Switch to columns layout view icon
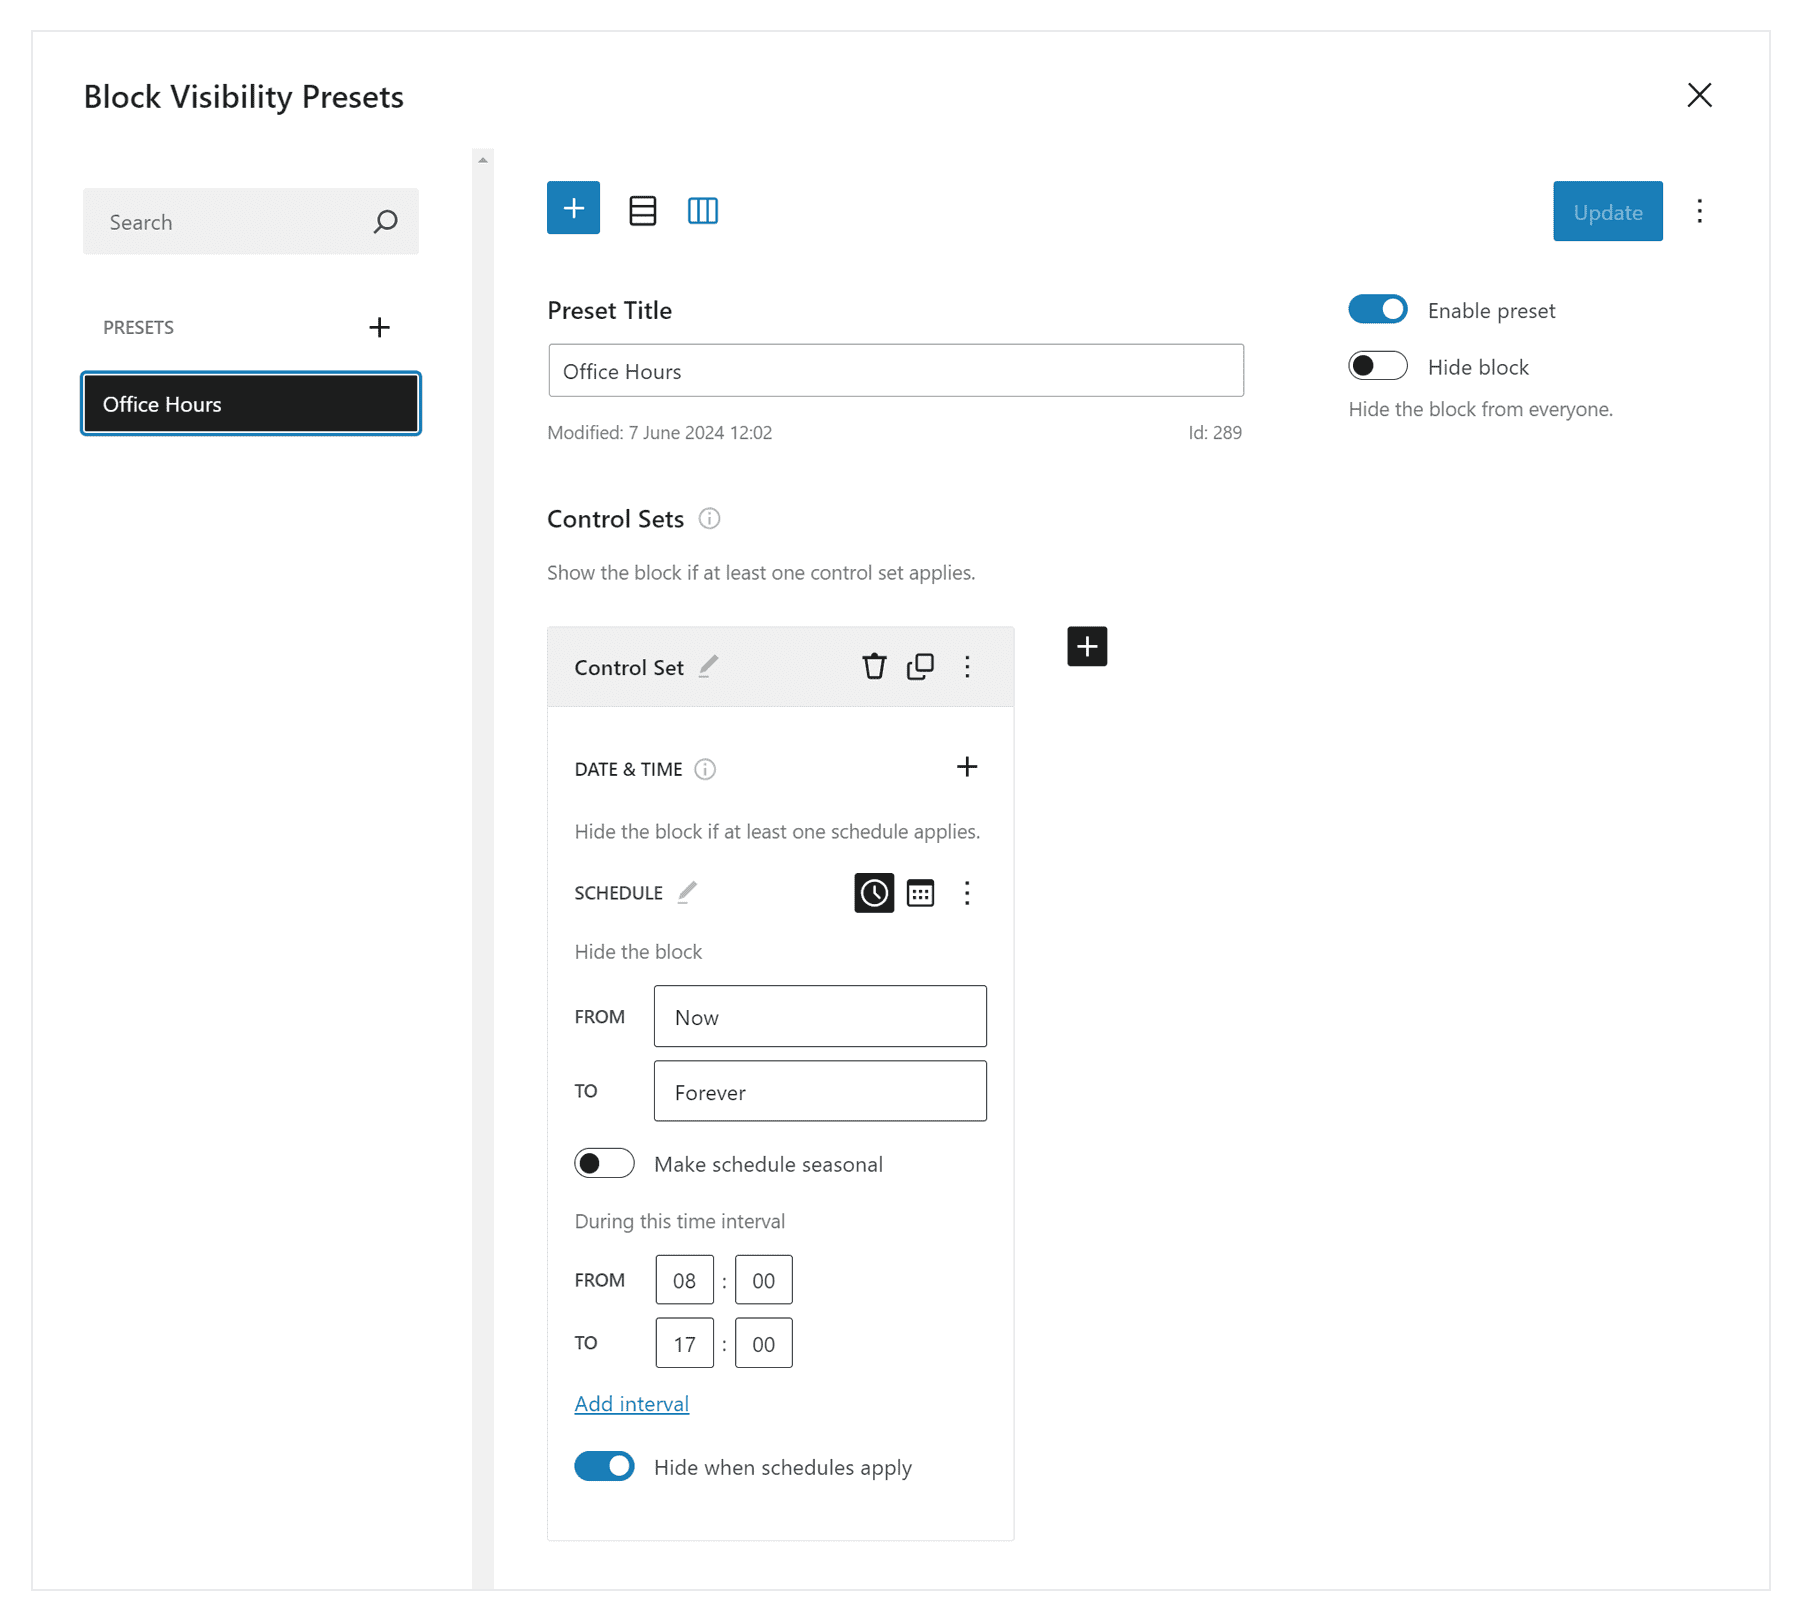The width and height of the screenshot is (1800, 1621). point(703,210)
